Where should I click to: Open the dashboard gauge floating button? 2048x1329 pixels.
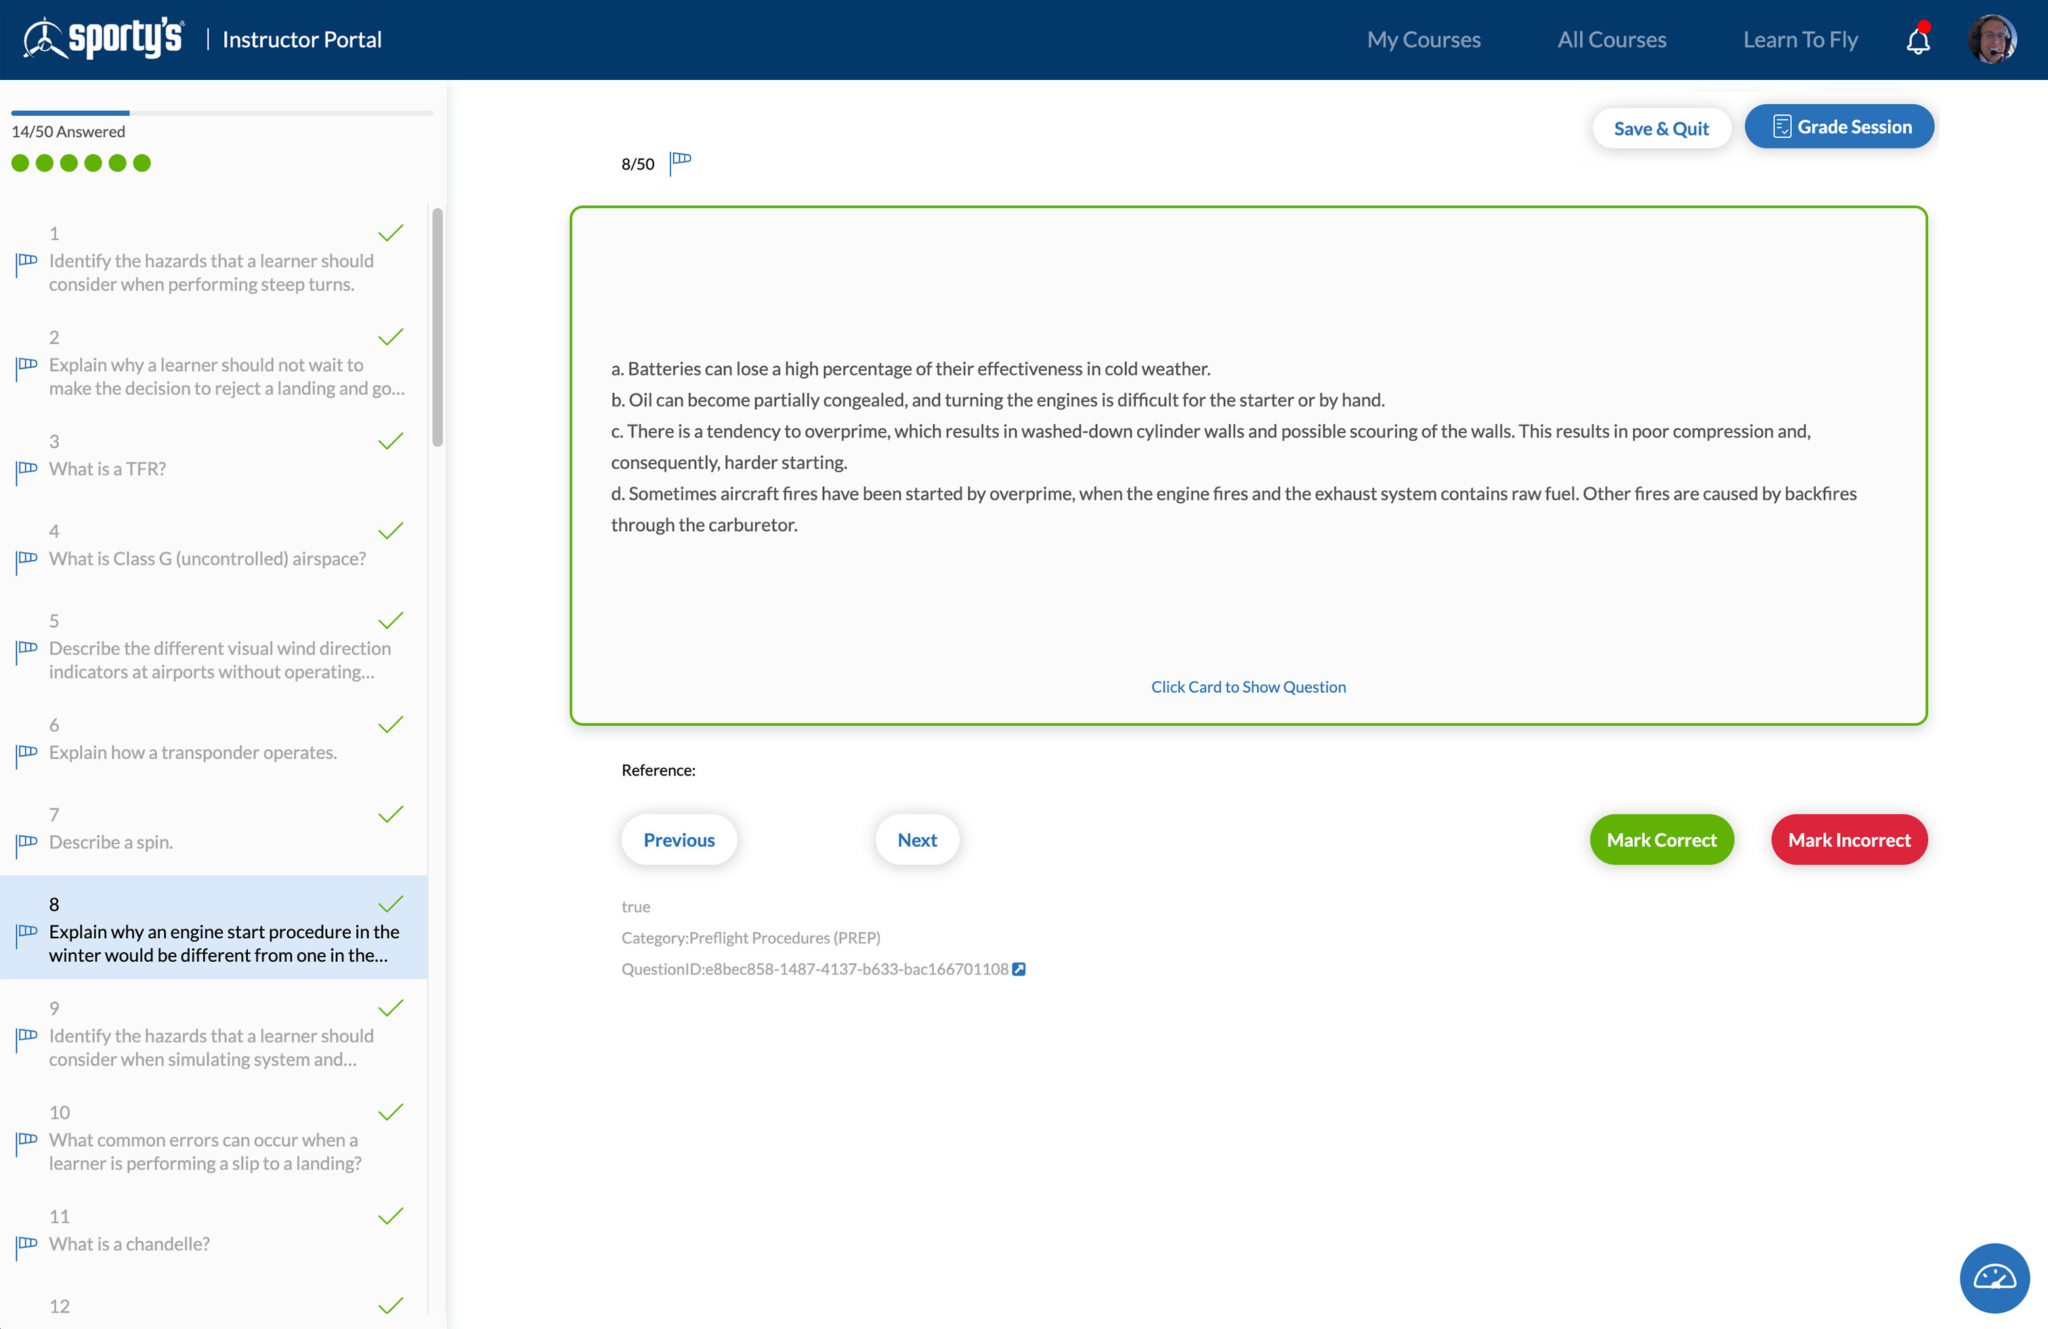[1994, 1277]
